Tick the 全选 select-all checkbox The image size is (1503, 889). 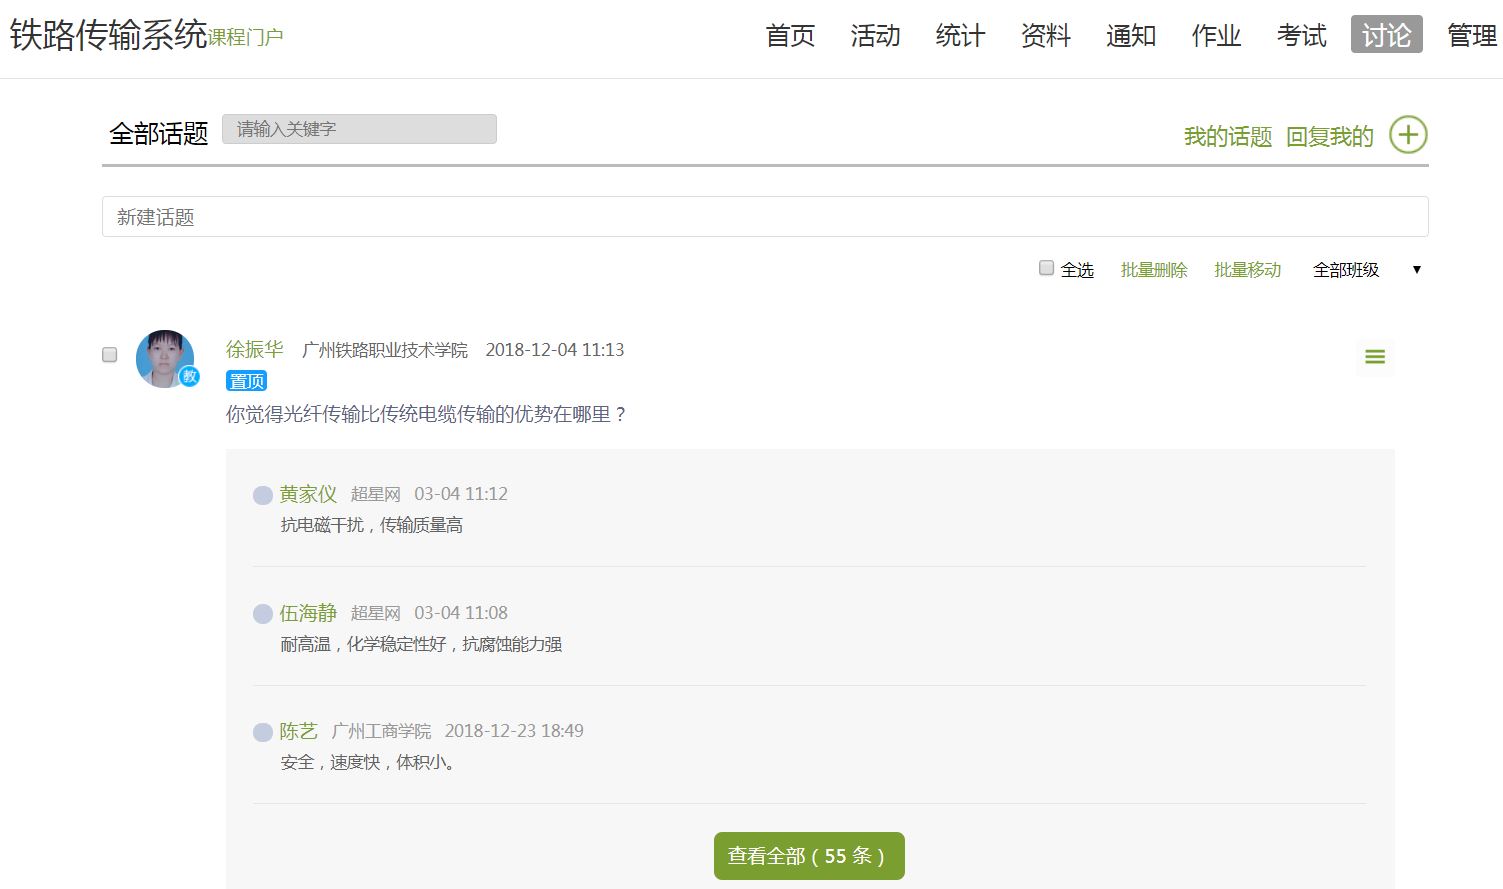click(x=1046, y=268)
